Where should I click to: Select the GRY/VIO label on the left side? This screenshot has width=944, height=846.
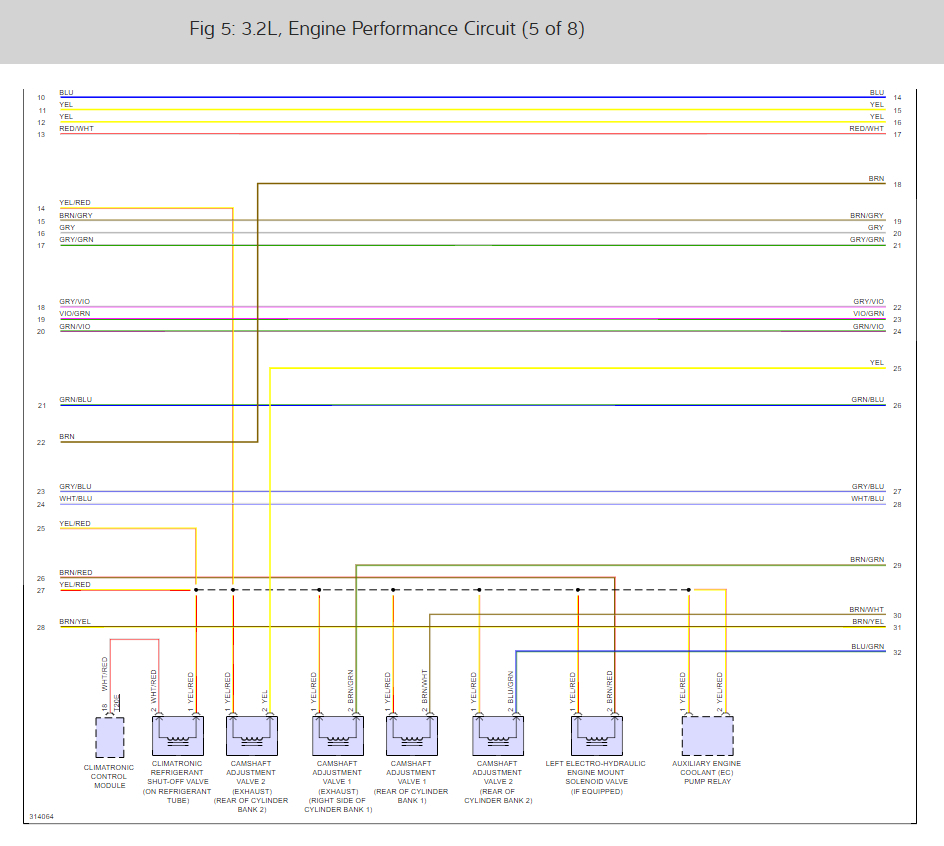pos(75,301)
